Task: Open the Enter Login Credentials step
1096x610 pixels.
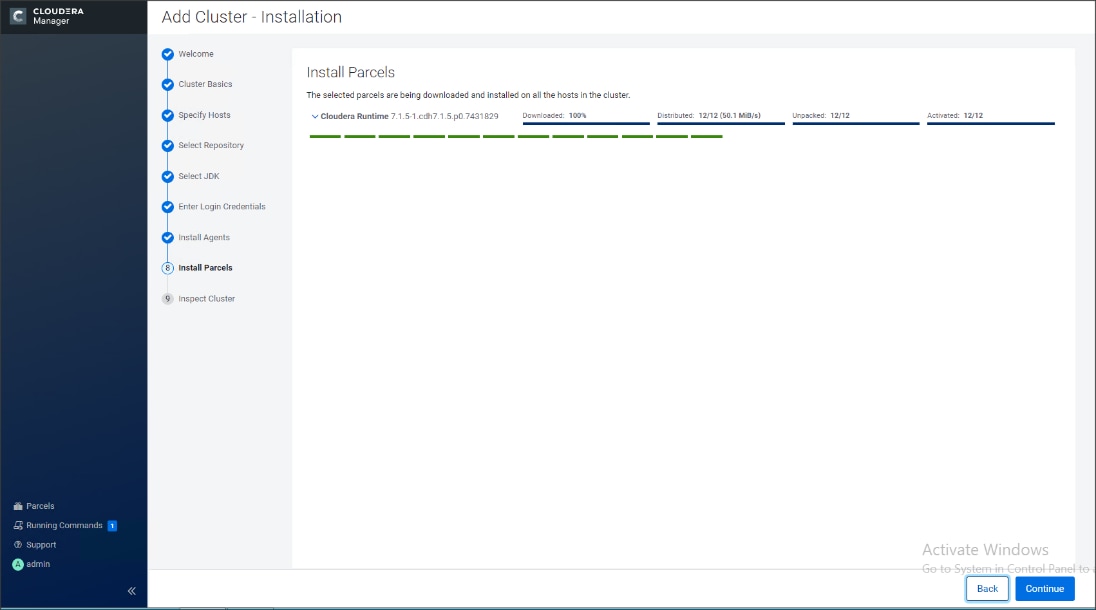Action: point(167,206)
